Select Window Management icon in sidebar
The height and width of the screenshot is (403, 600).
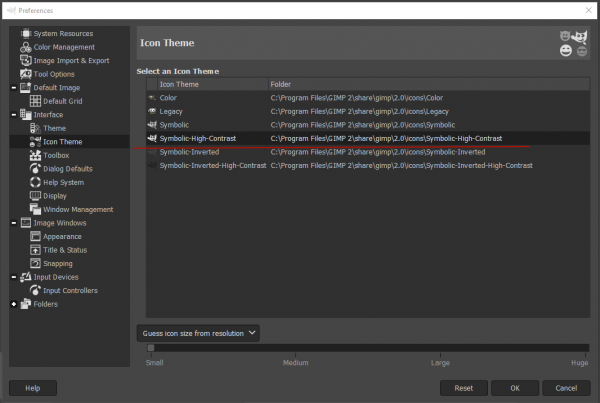coord(35,209)
